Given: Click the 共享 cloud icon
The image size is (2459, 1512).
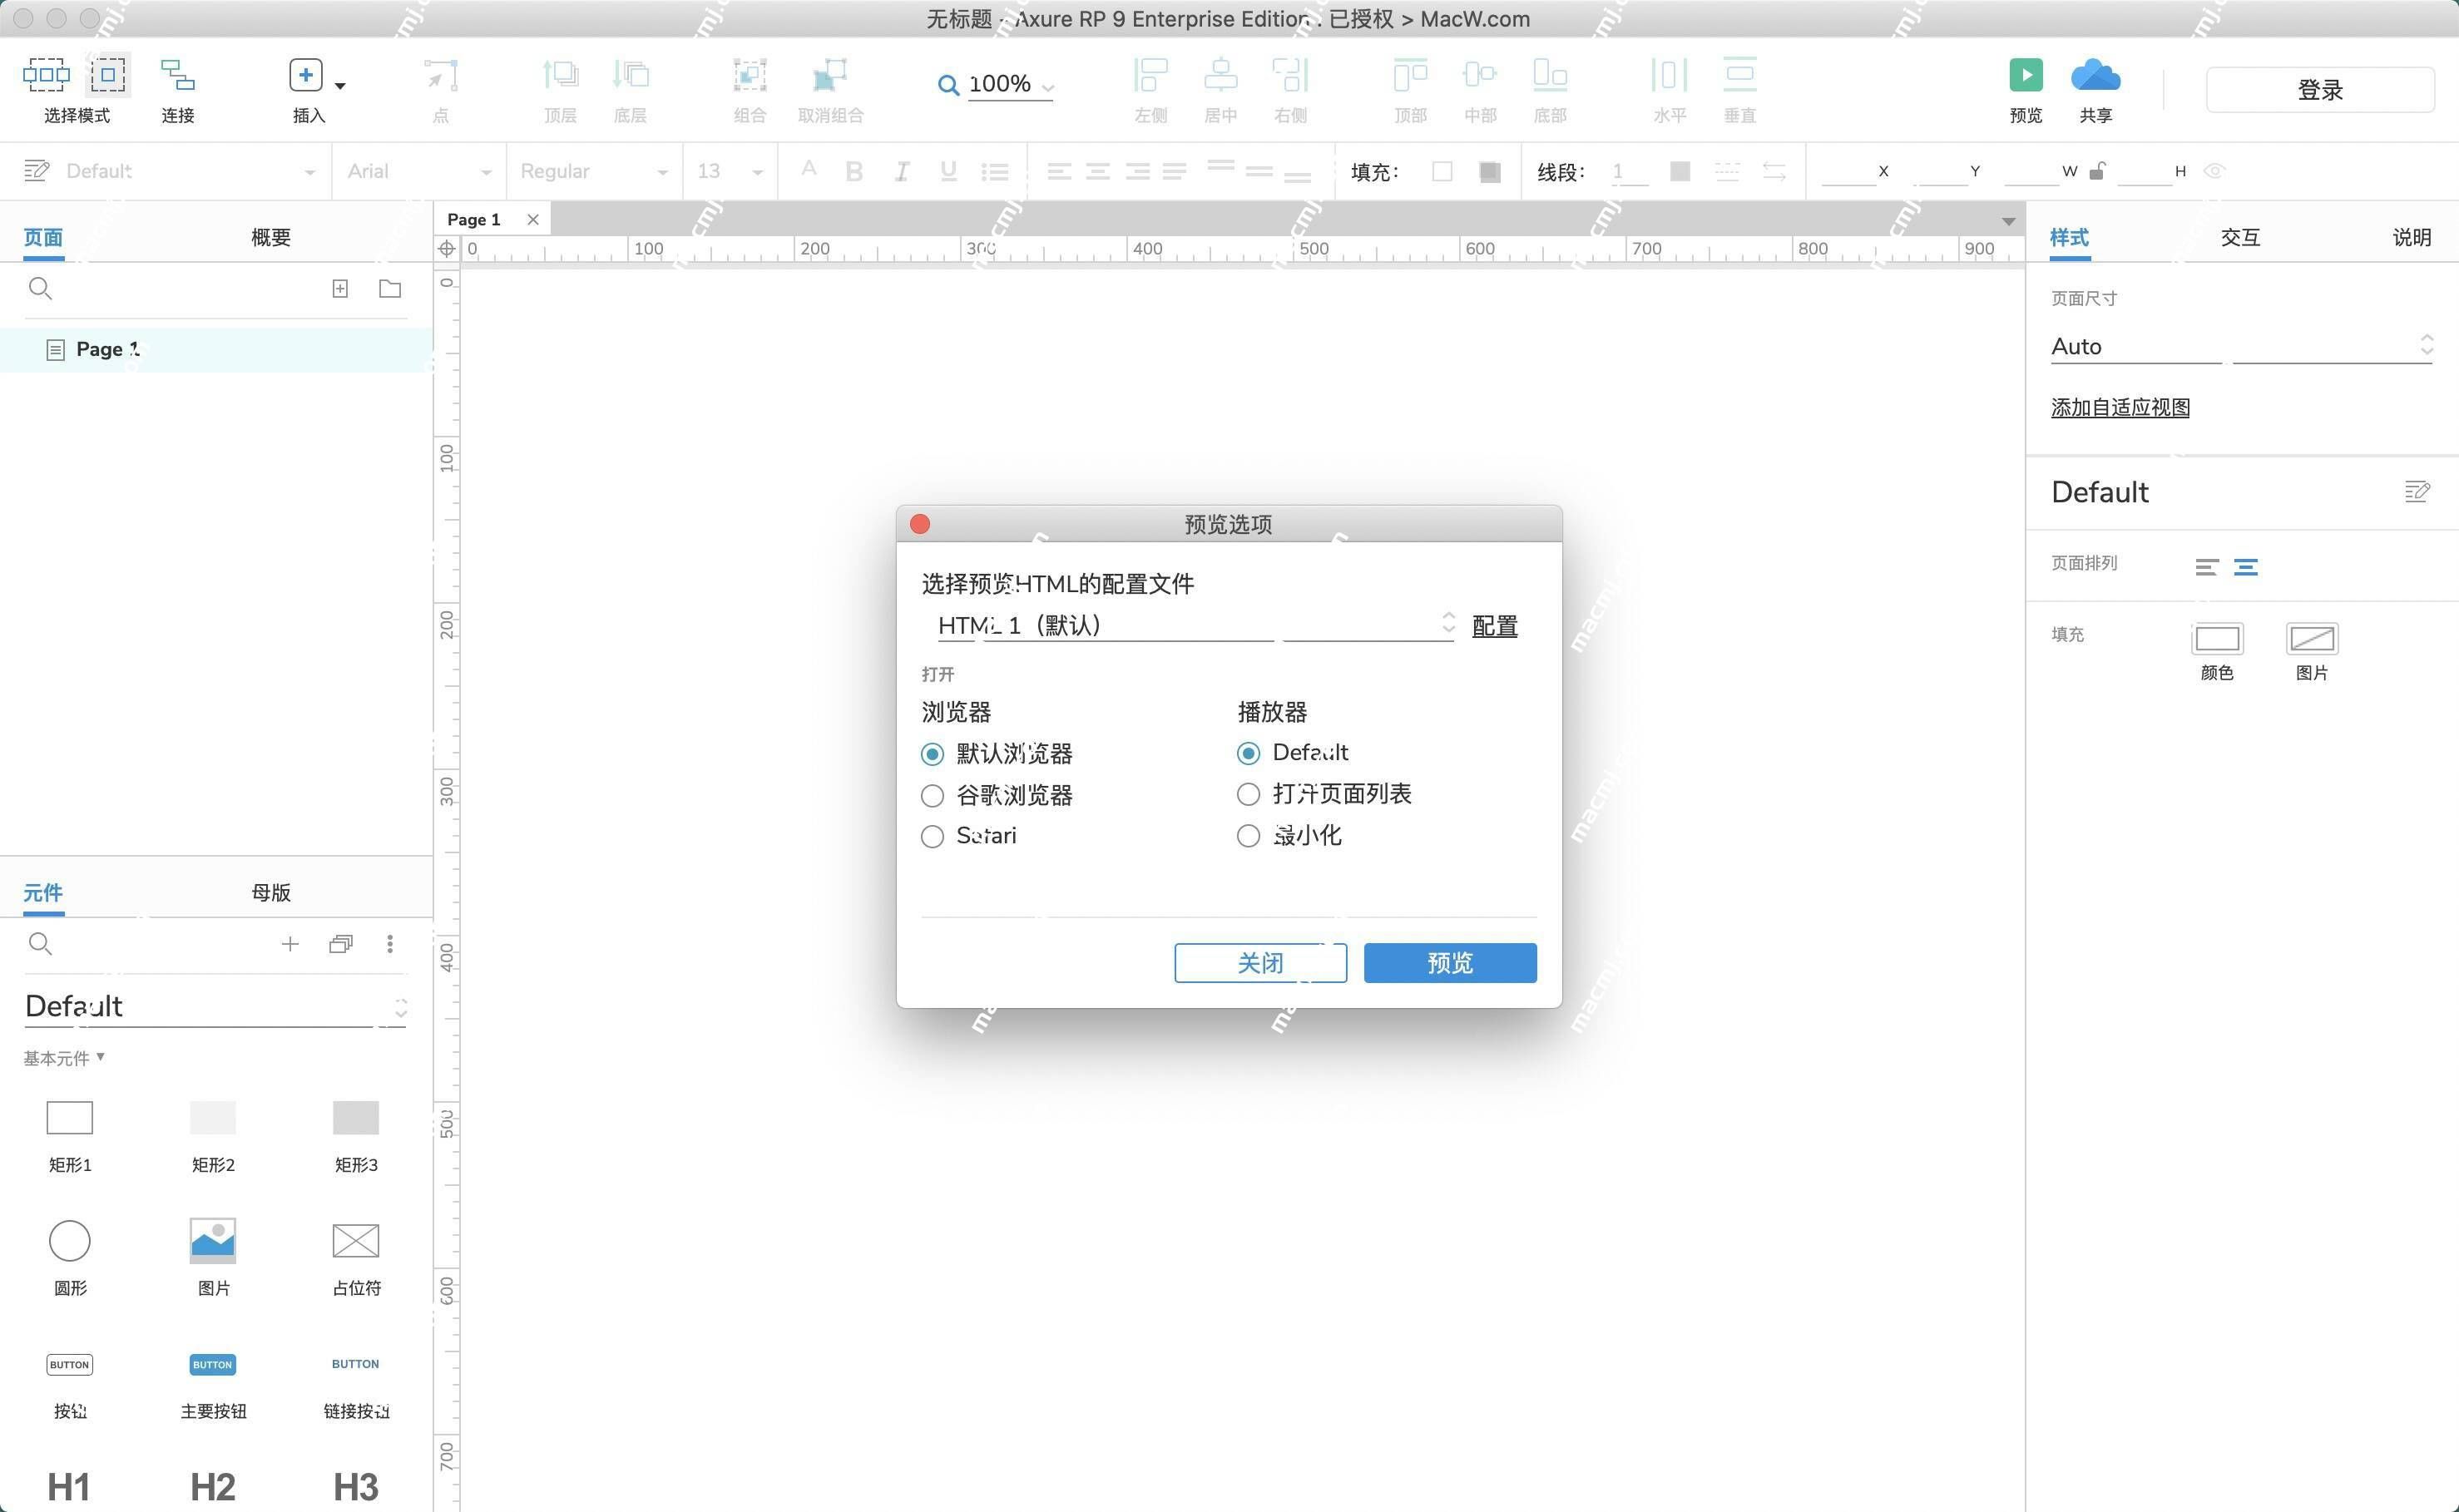Looking at the screenshot, I should coord(2096,75).
